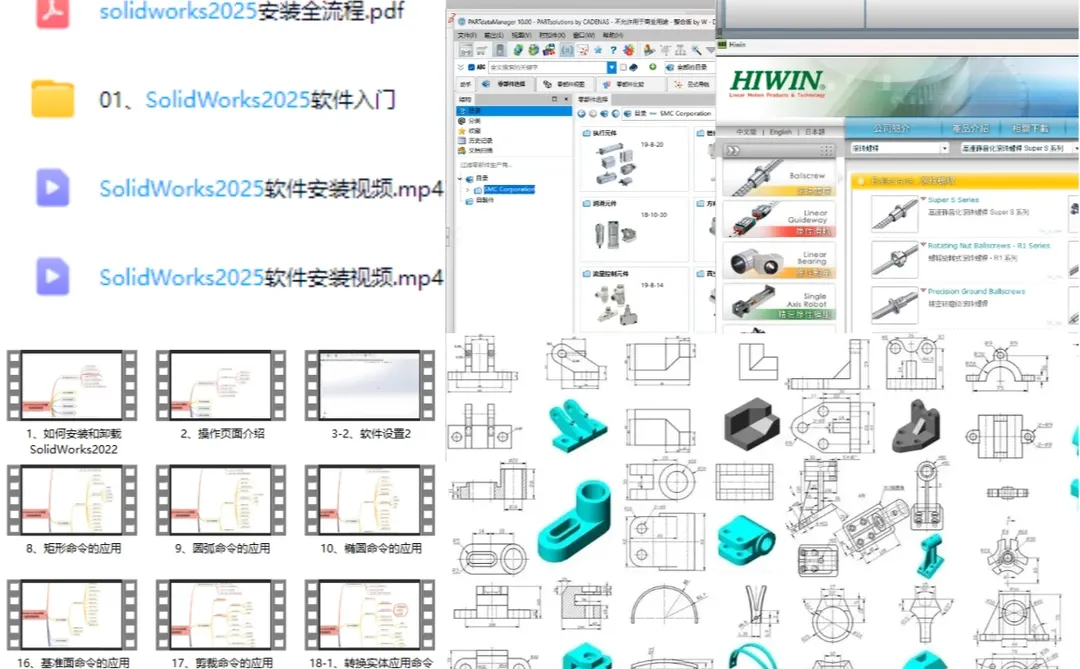Close the structure panel with its X icon
Image resolution: width=1080 pixels, height=669 pixels.
[x=566, y=99]
